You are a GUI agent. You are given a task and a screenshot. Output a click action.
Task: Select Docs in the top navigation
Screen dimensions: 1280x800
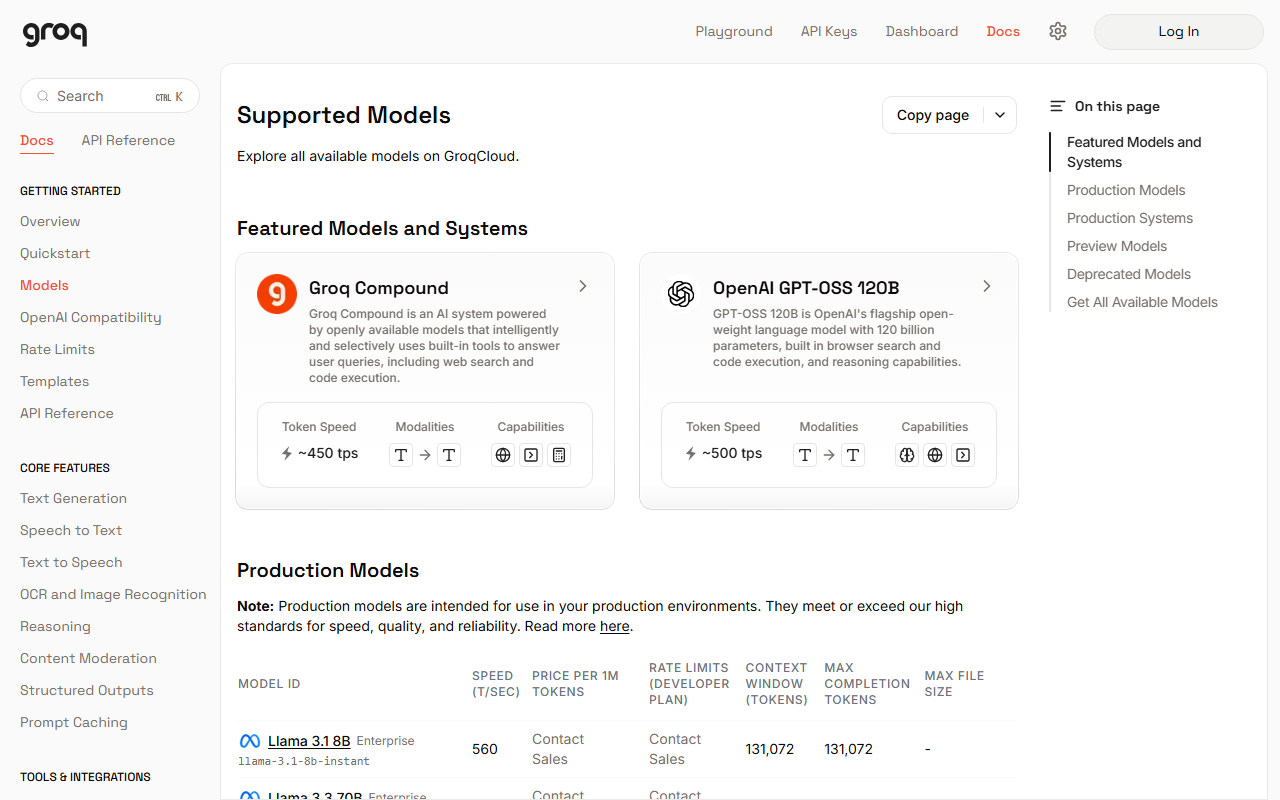pos(1003,31)
